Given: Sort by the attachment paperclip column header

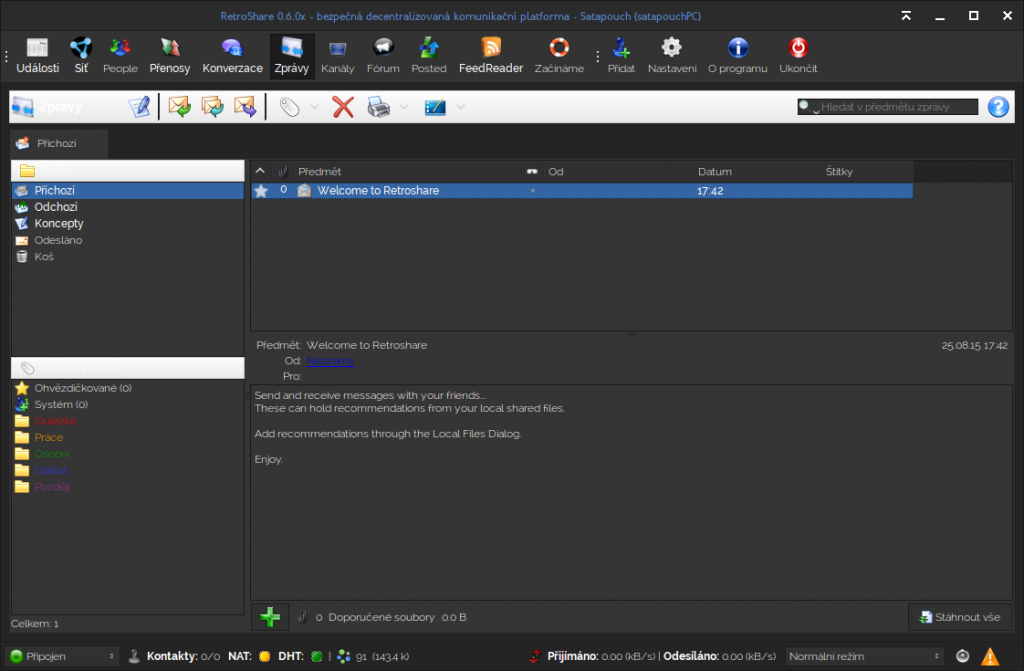Looking at the screenshot, I should pyautogui.click(x=283, y=172).
